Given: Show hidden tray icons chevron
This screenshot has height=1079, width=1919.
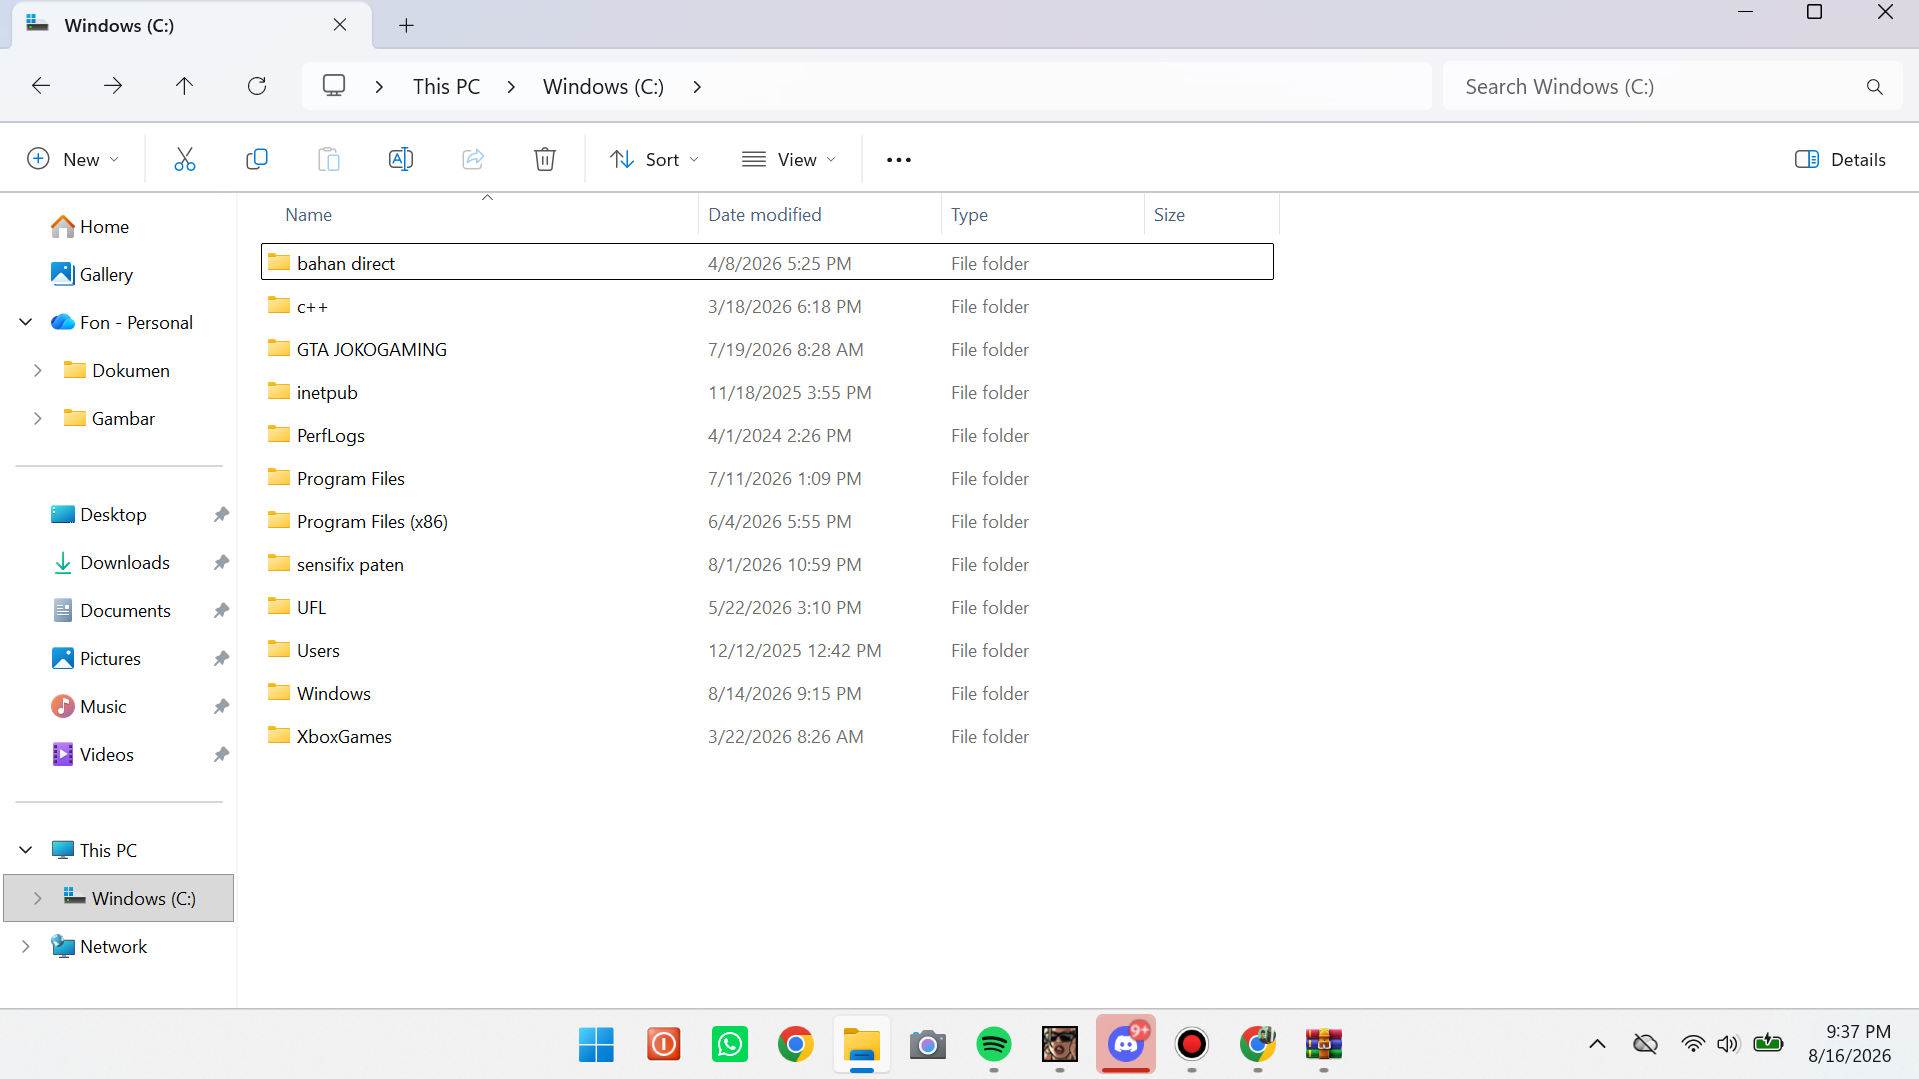Looking at the screenshot, I should point(1598,1044).
